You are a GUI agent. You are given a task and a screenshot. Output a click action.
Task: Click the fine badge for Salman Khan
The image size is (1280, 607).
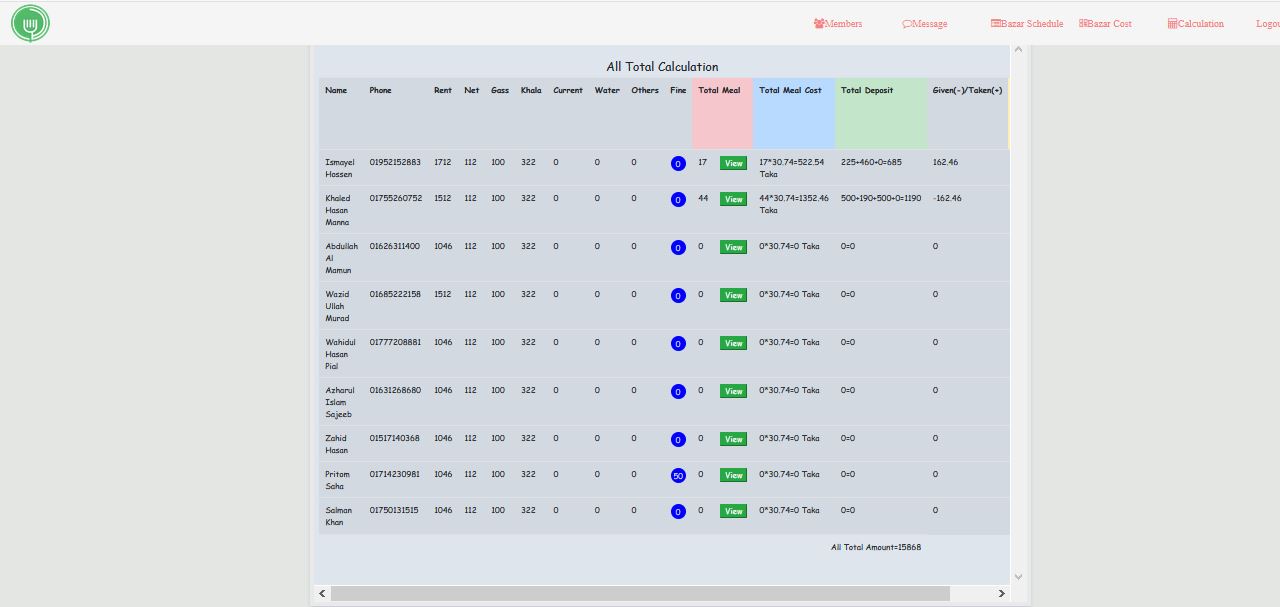(x=678, y=511)
